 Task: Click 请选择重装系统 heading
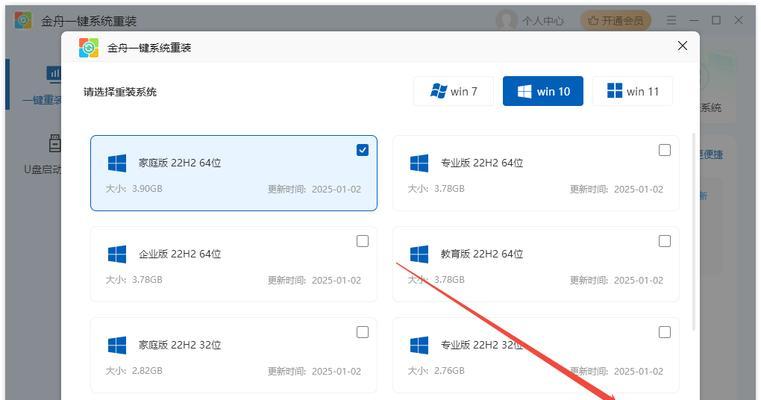[120, 92]
